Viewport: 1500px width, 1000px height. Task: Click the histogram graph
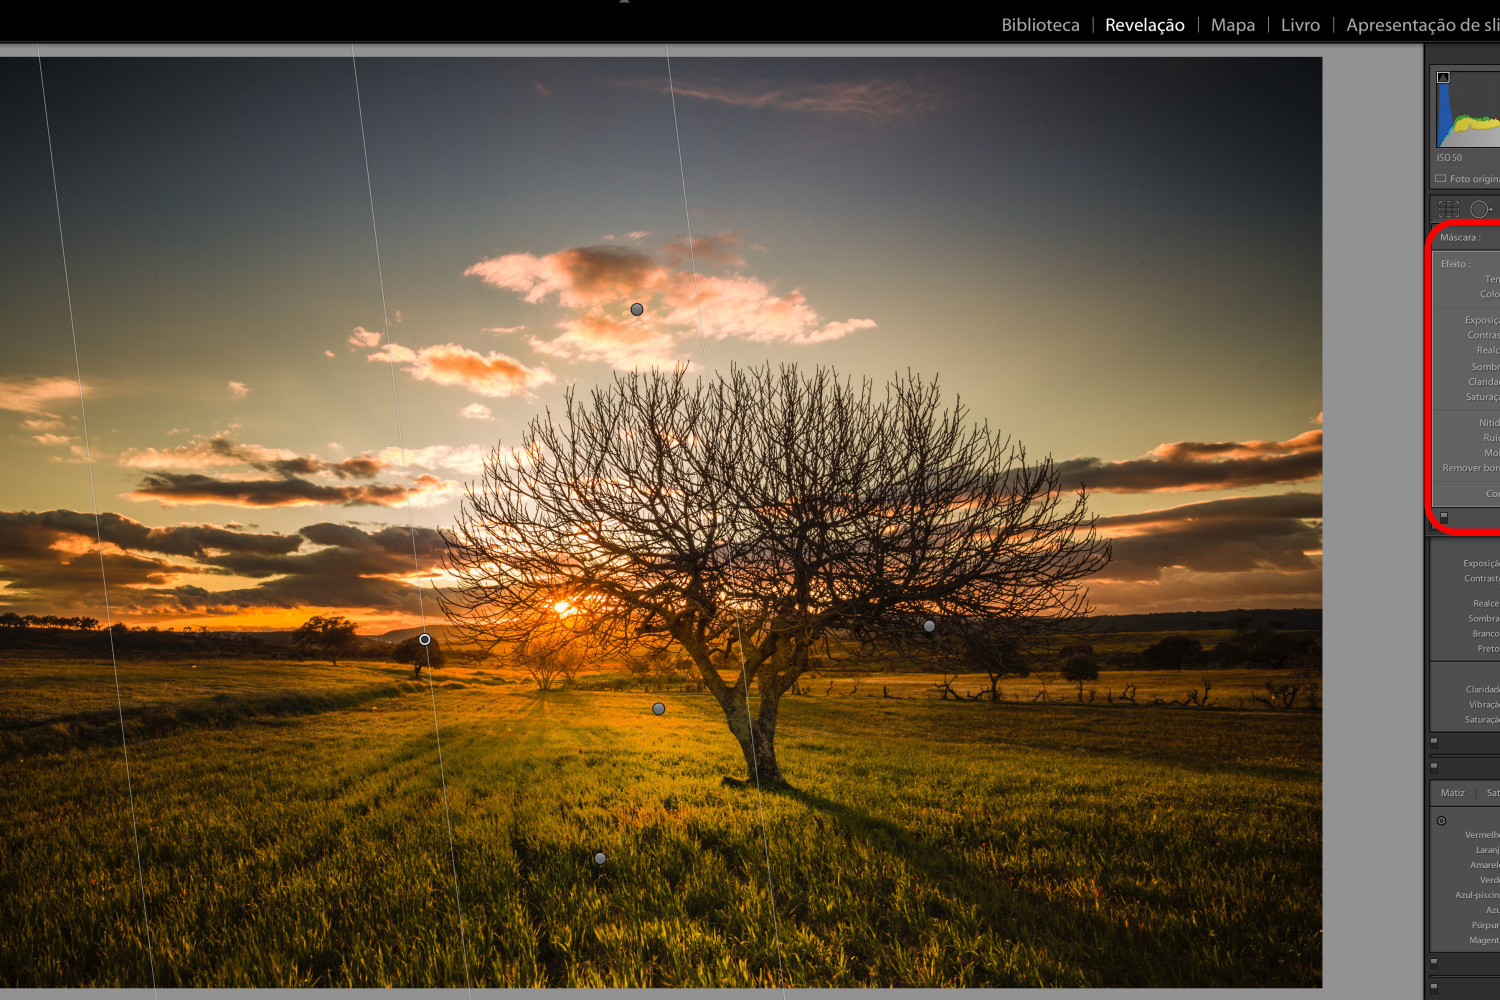click(x=1468, y=109)
